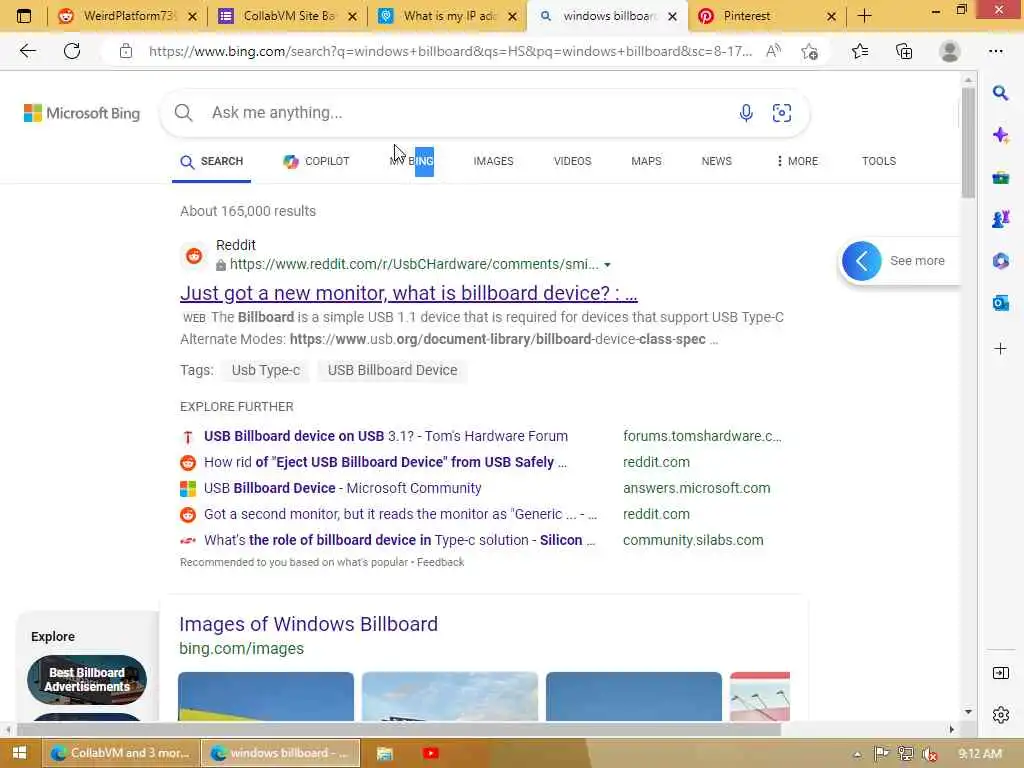Open the sidebar Outlook icon
Viewport: 1024px width, 768px height.
pos(1000,303)
